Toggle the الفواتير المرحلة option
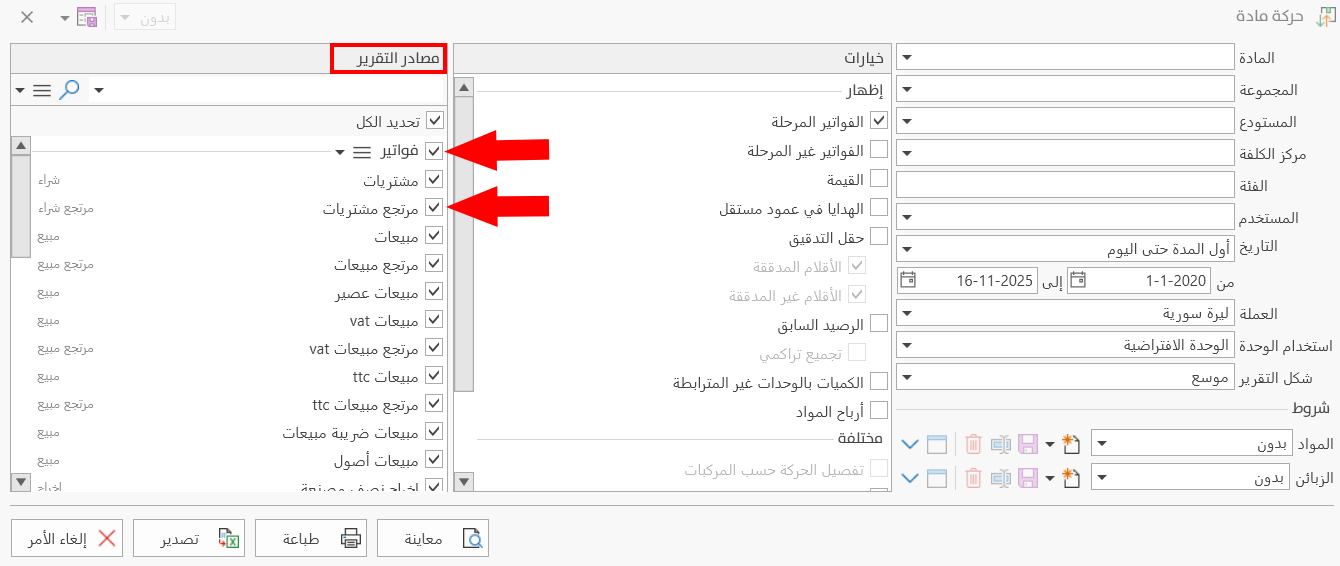This screenshot has width=1340, height=566. pos(879,121)
